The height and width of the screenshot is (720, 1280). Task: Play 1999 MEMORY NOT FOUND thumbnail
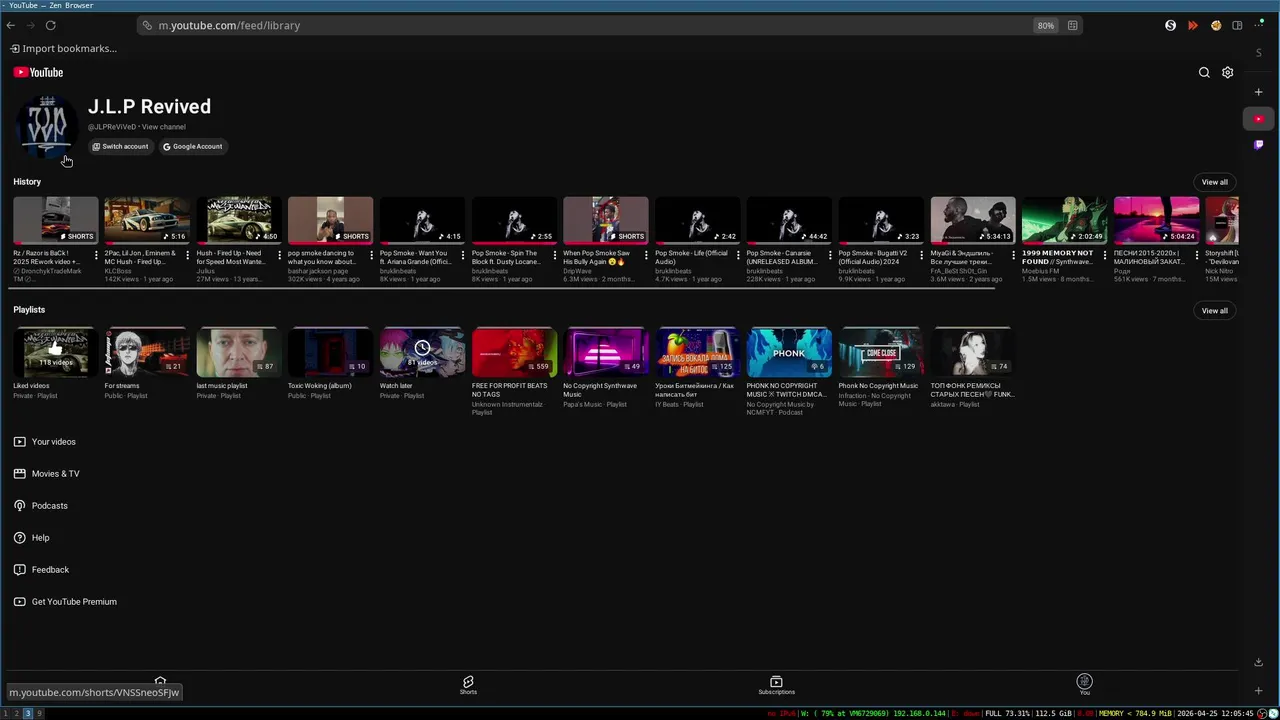point(1064,220)
